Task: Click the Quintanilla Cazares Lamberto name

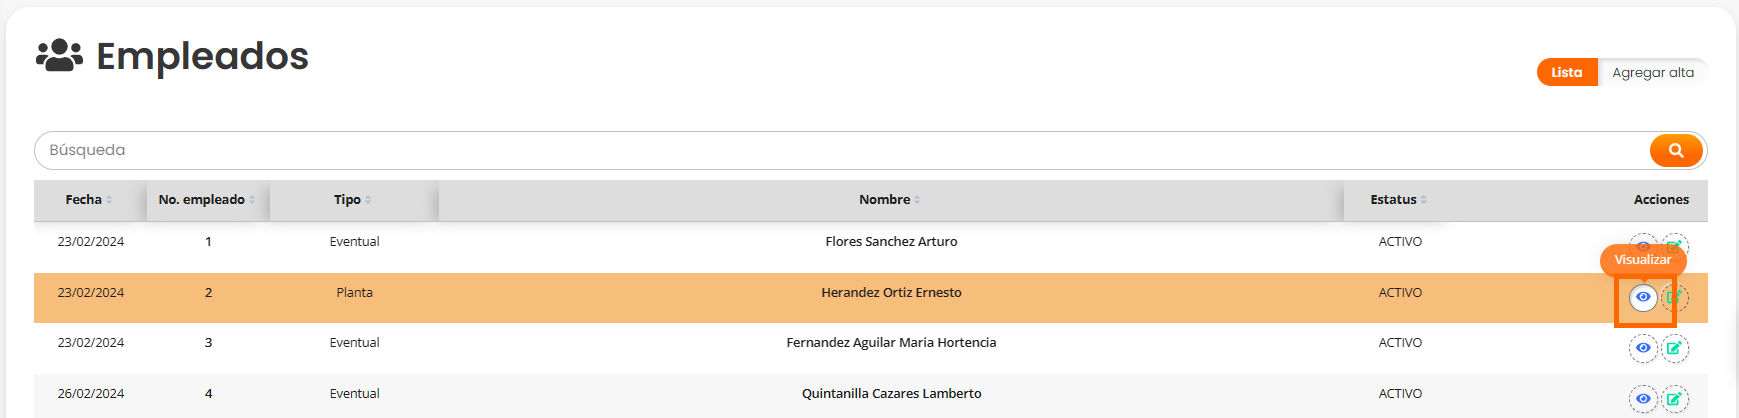Action: [891, 394]
